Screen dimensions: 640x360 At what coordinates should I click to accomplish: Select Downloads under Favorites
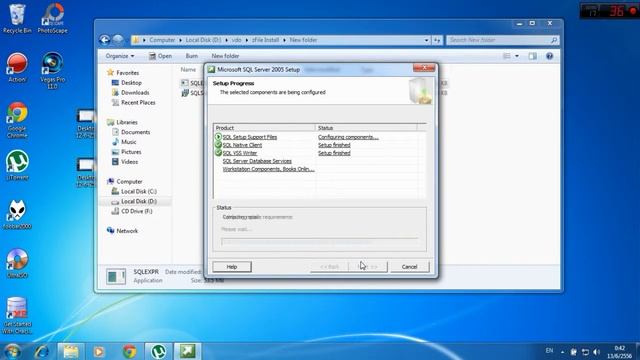click(135, 93)
